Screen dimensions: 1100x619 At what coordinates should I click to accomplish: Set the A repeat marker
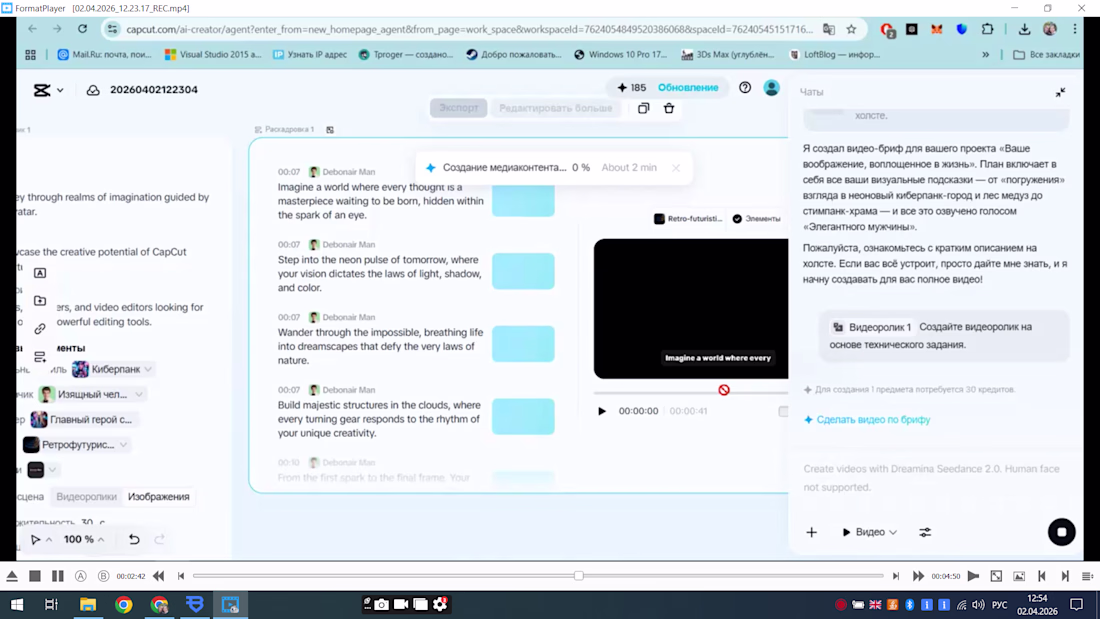(81, 576)
